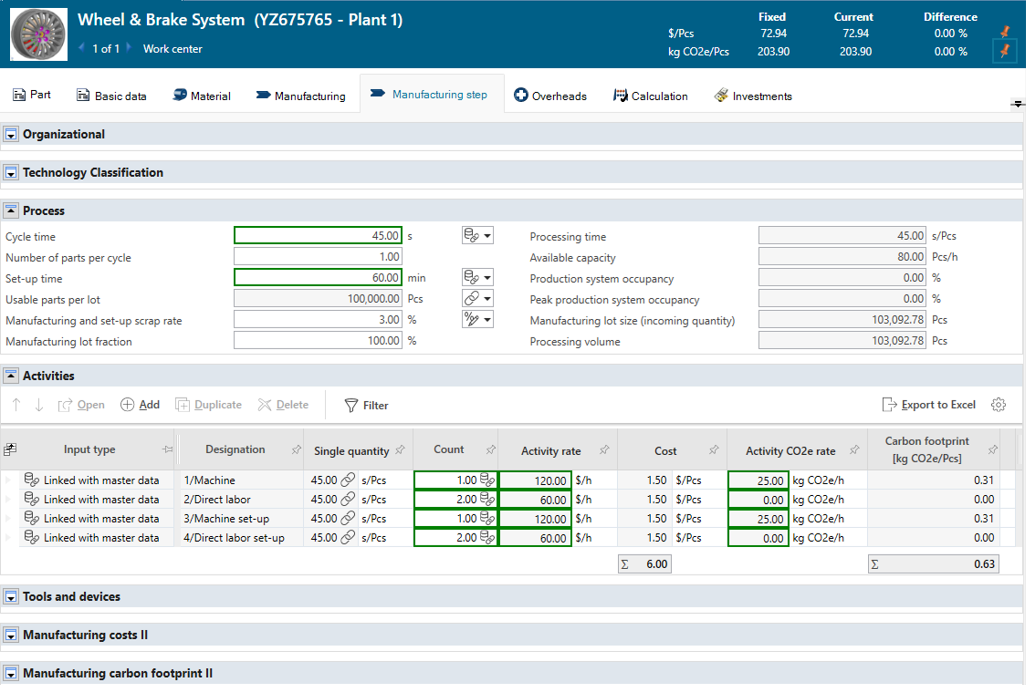This screenshot has height=685, width=1026.
Task: Open the Activities table settings gear
Action: pos(997,404)
